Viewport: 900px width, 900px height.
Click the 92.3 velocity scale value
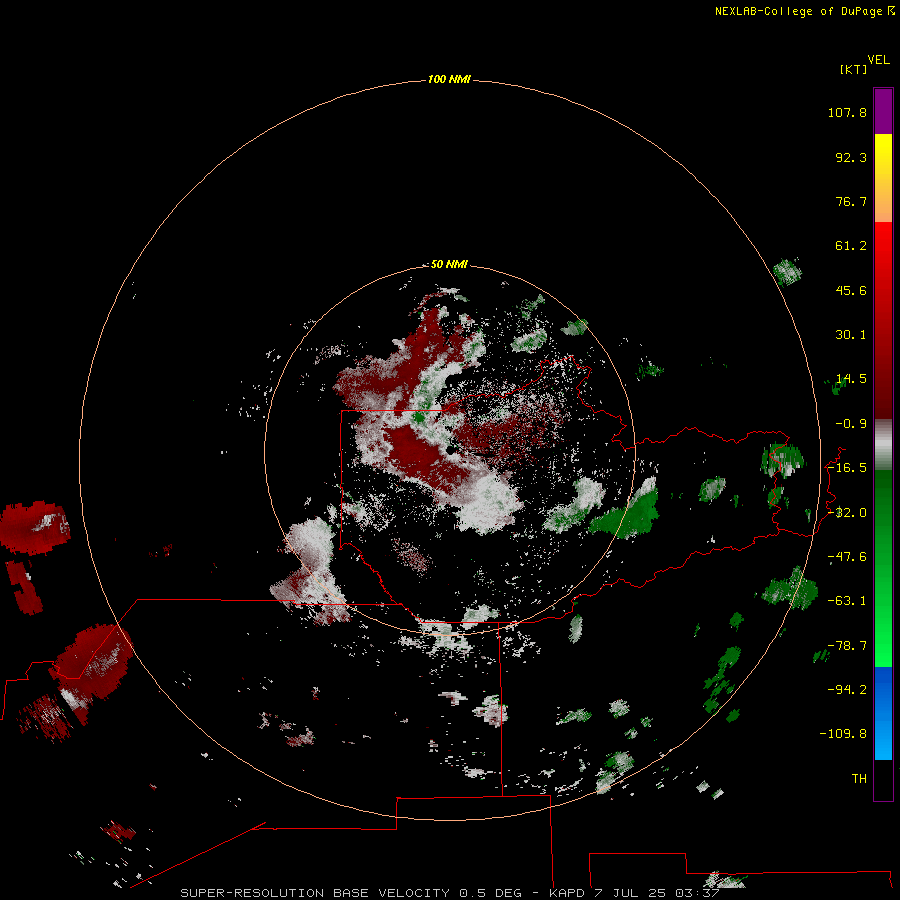[851, 157]
